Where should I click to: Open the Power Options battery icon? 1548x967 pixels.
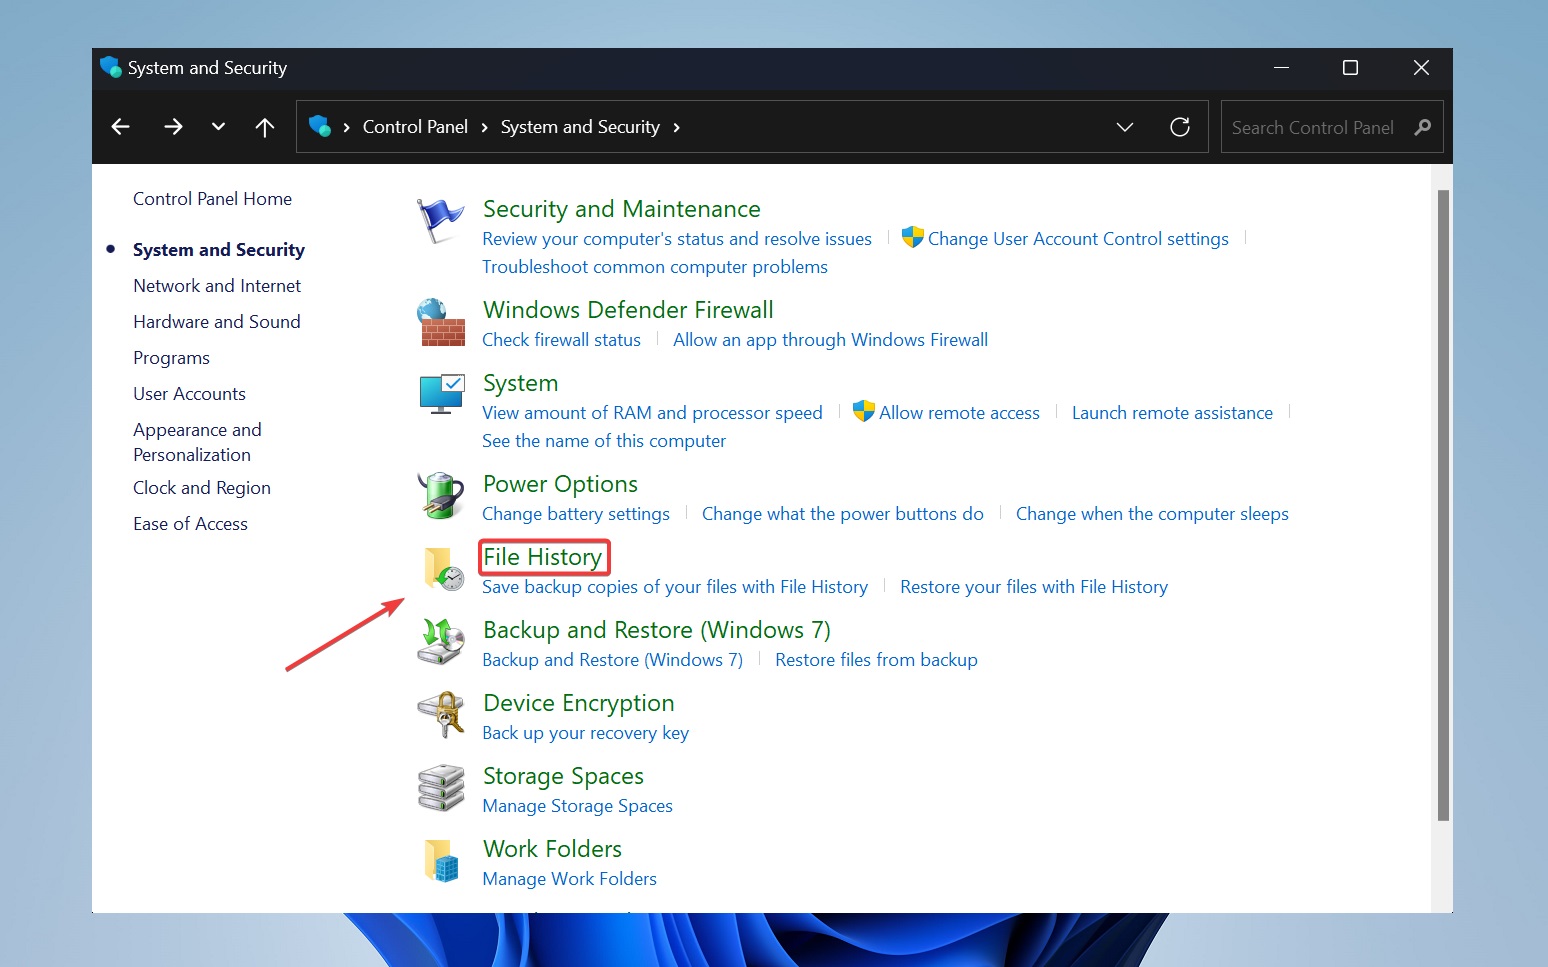441,495
